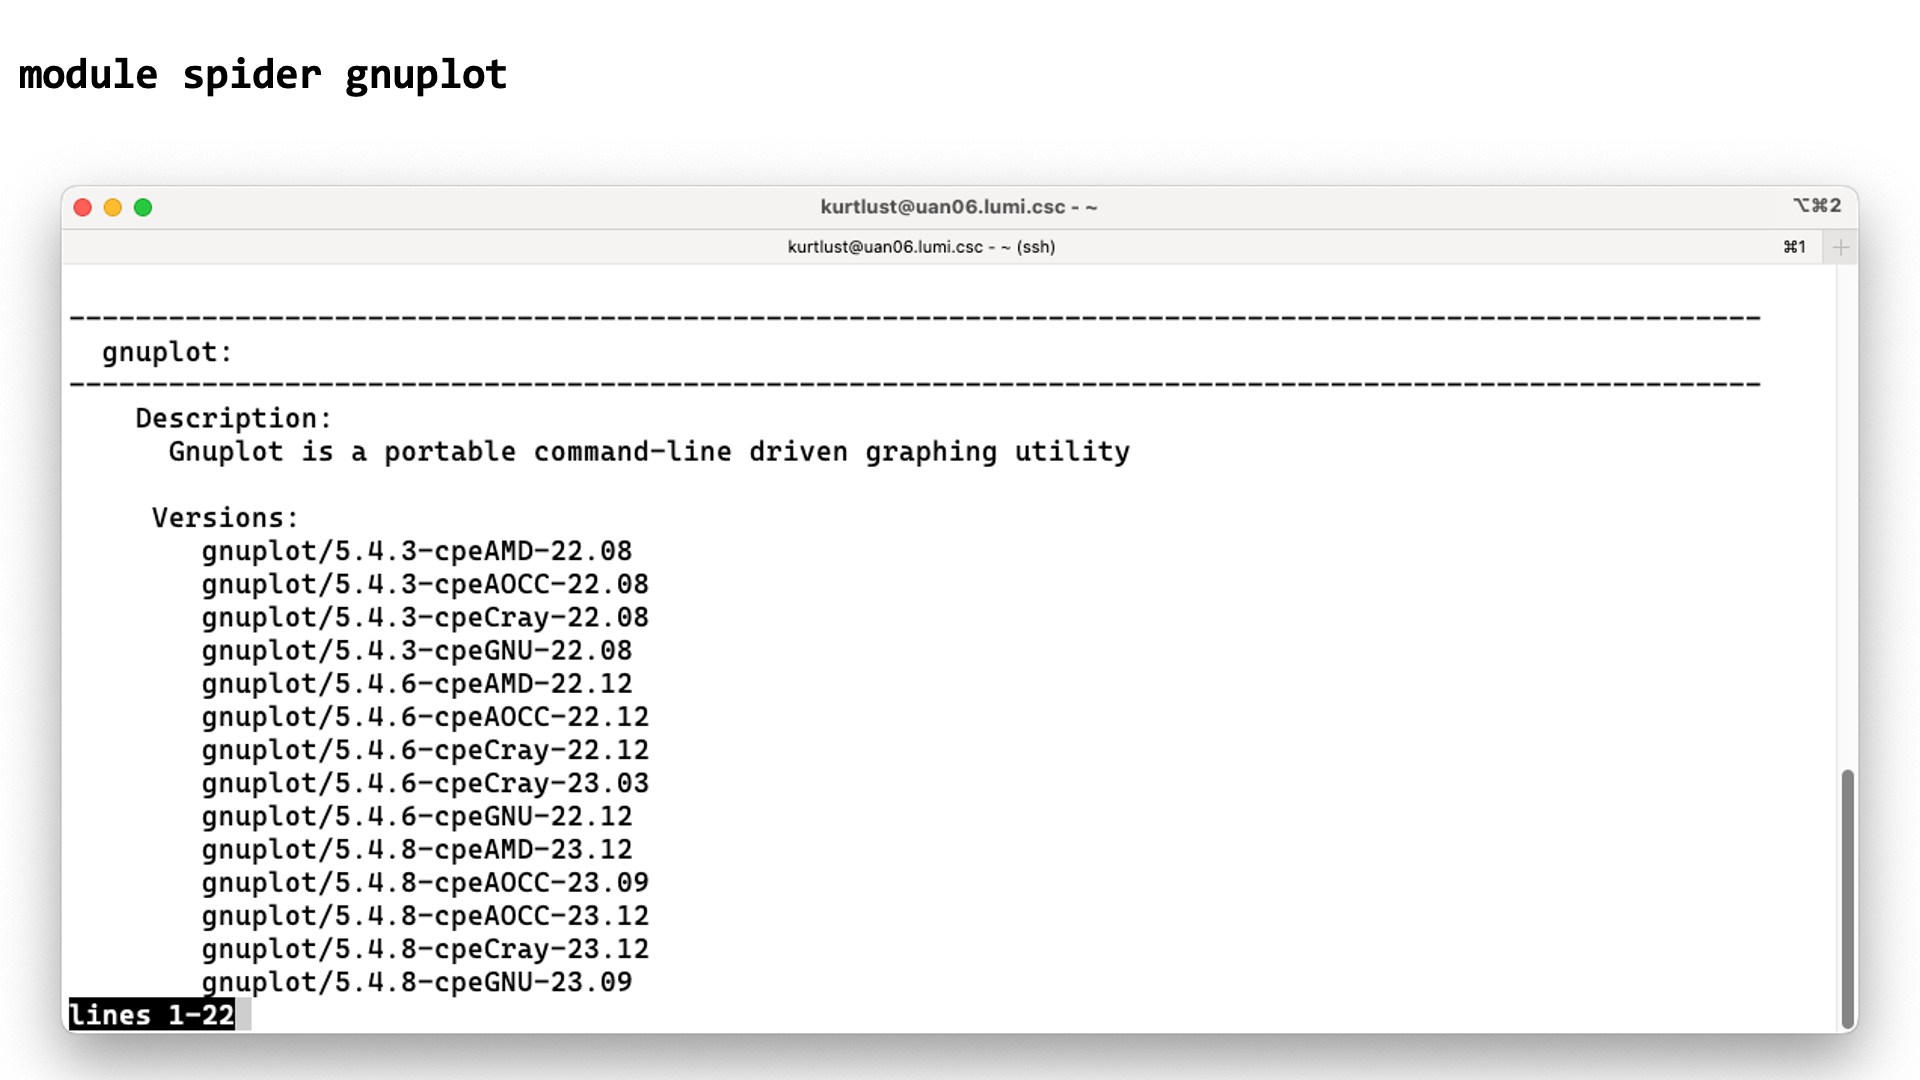1920x1080 pixels.
Task: Select gnuplot/5.4.6-cpeGNU-22.12 line
Action: click(x=417, y=816)
